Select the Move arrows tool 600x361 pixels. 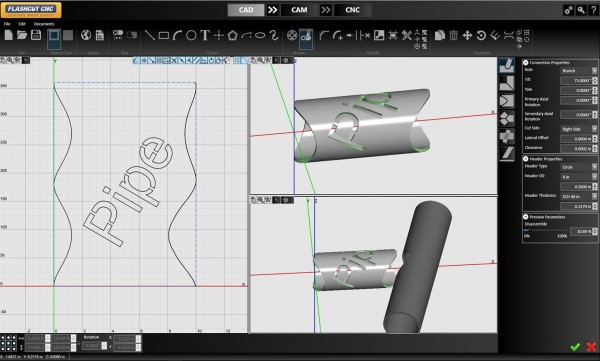pos(467,36)
